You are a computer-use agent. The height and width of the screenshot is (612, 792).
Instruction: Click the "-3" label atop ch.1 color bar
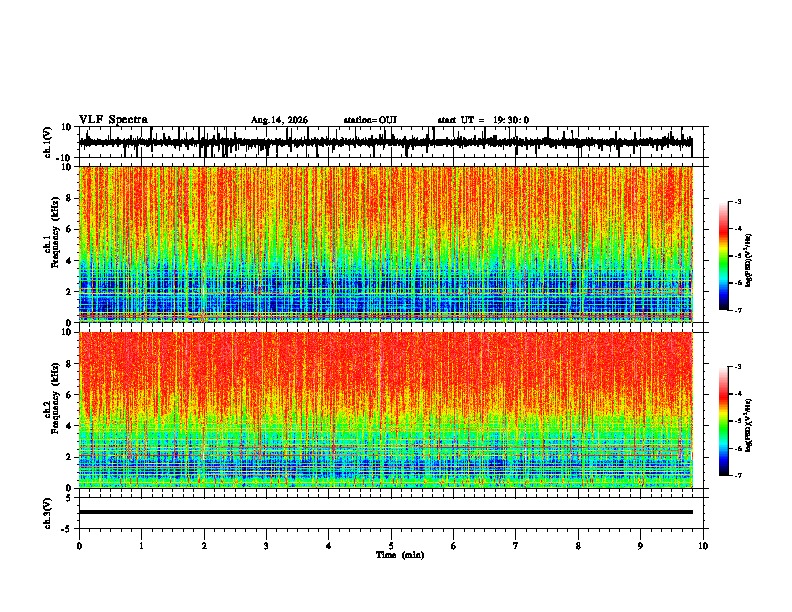tap(737, 201)
